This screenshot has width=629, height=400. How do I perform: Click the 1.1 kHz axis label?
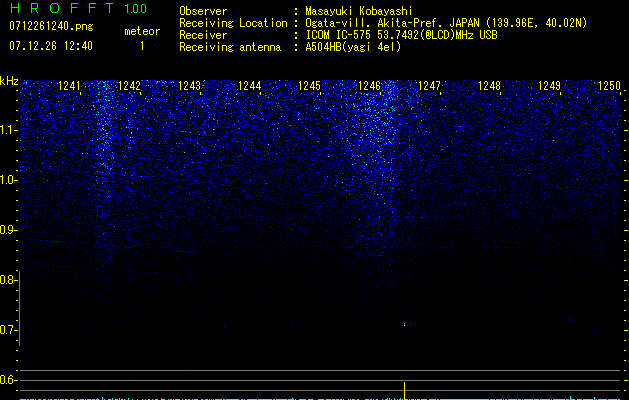8,130
